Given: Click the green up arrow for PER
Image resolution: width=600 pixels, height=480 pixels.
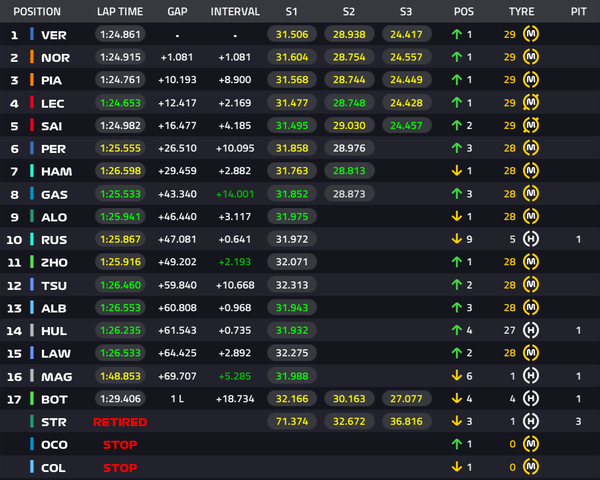Looking at the screenshot, I should tap(457, 148).
